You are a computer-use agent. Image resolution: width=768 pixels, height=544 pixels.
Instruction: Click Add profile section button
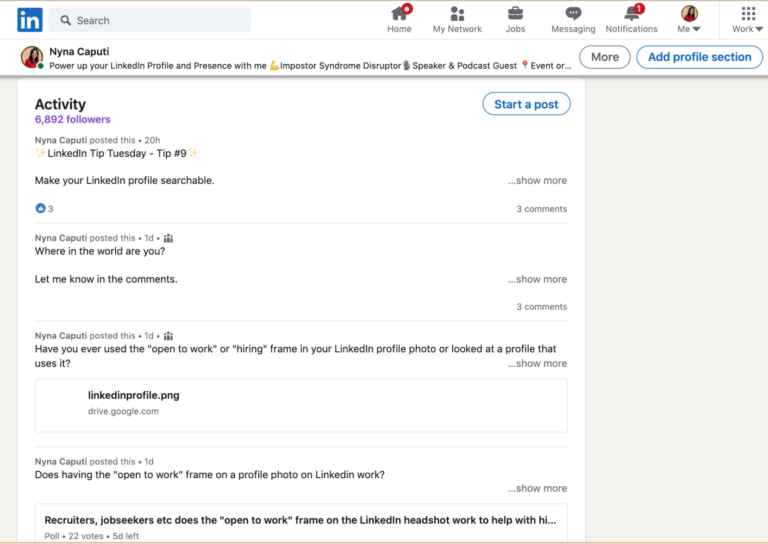pyautogui.click(x=699, y=57)
